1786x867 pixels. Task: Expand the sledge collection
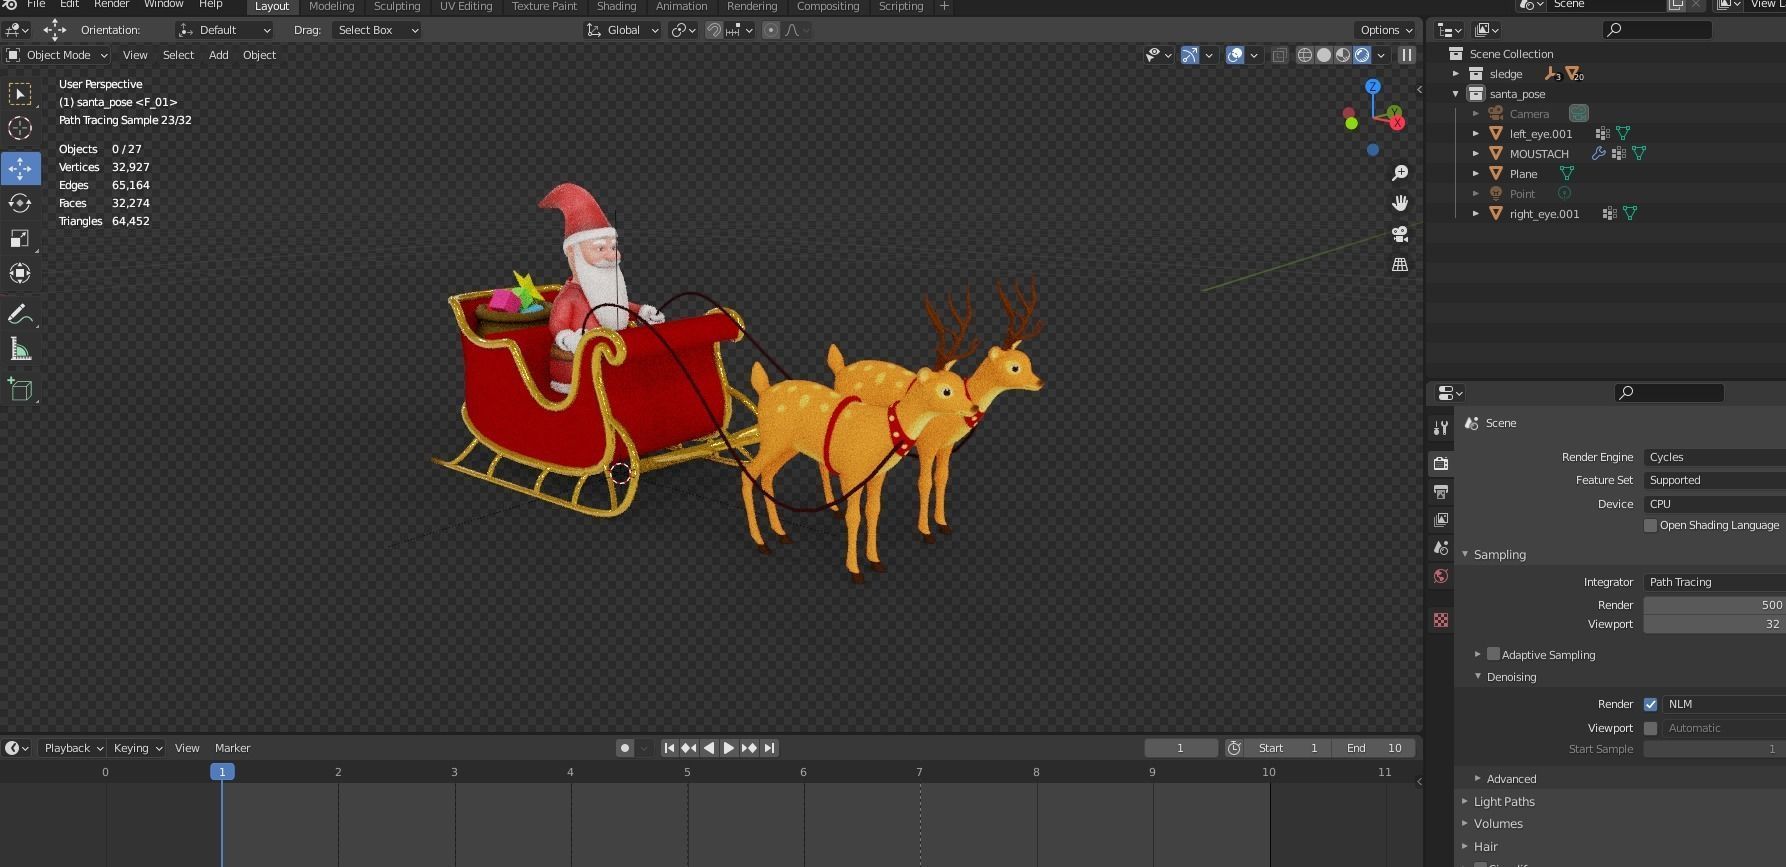click(1456, 74)
